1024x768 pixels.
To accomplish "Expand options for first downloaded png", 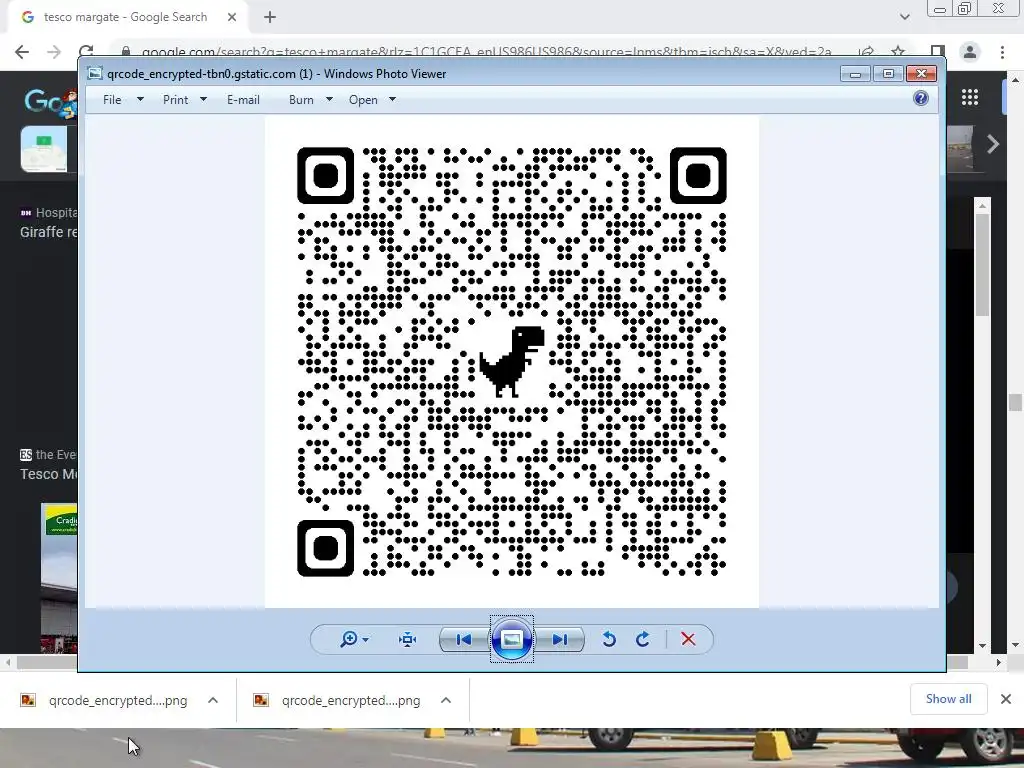I will tap(213, 700).
